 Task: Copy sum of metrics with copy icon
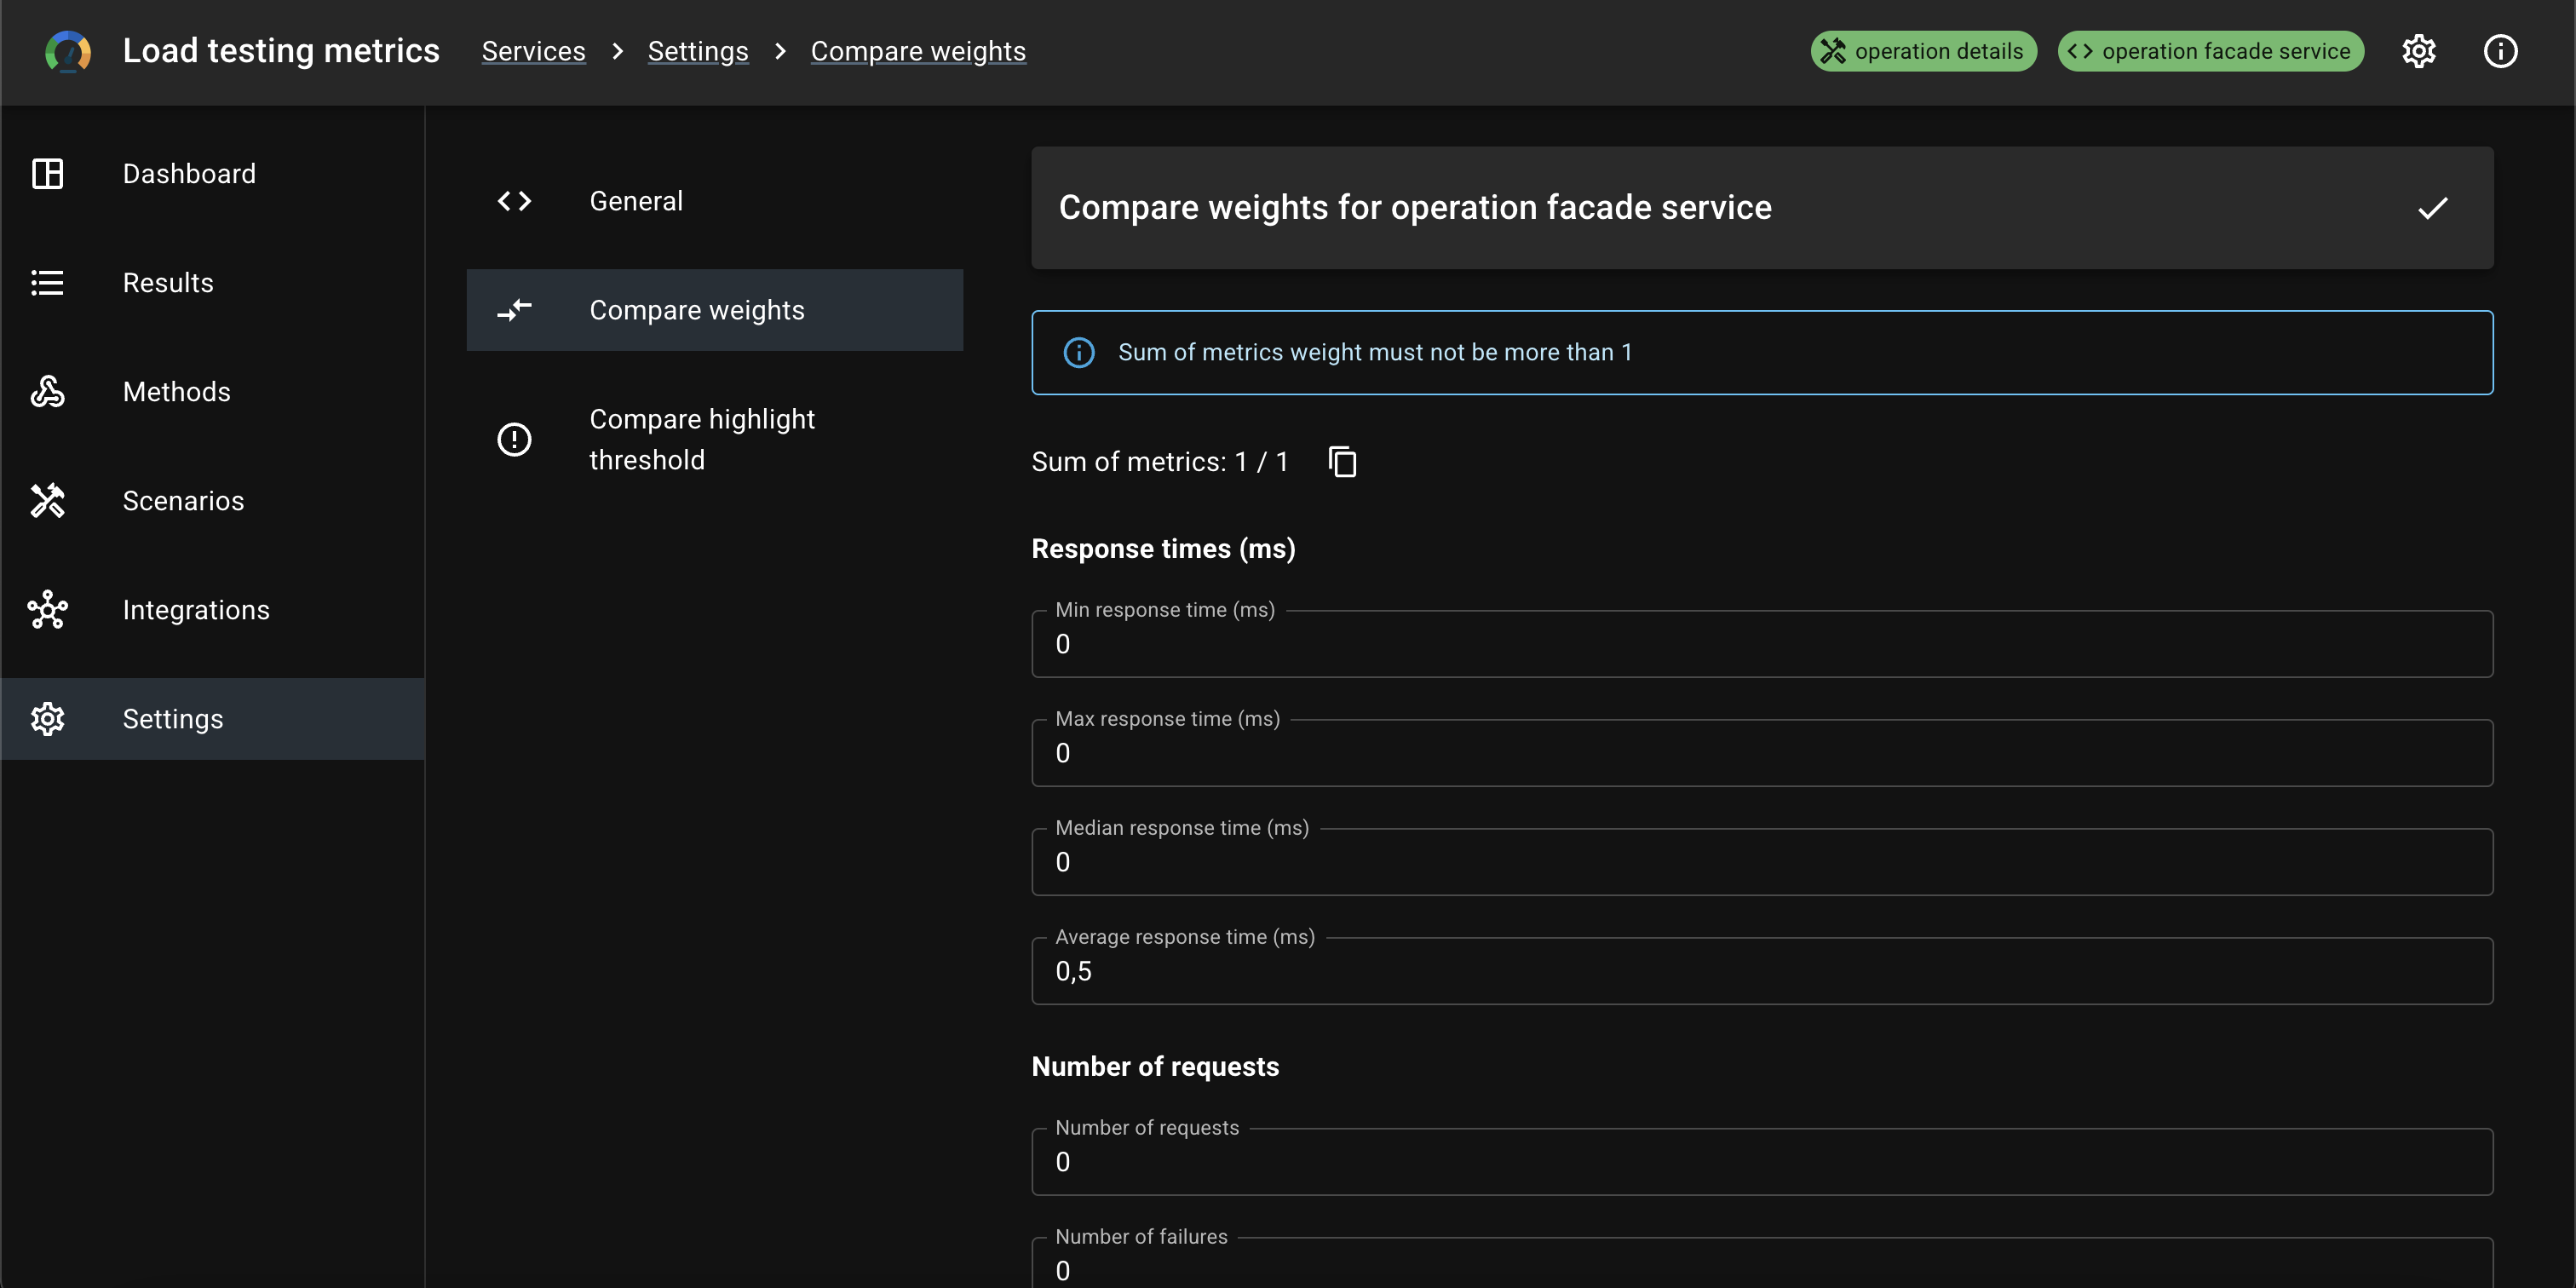tap(1342, 461)
